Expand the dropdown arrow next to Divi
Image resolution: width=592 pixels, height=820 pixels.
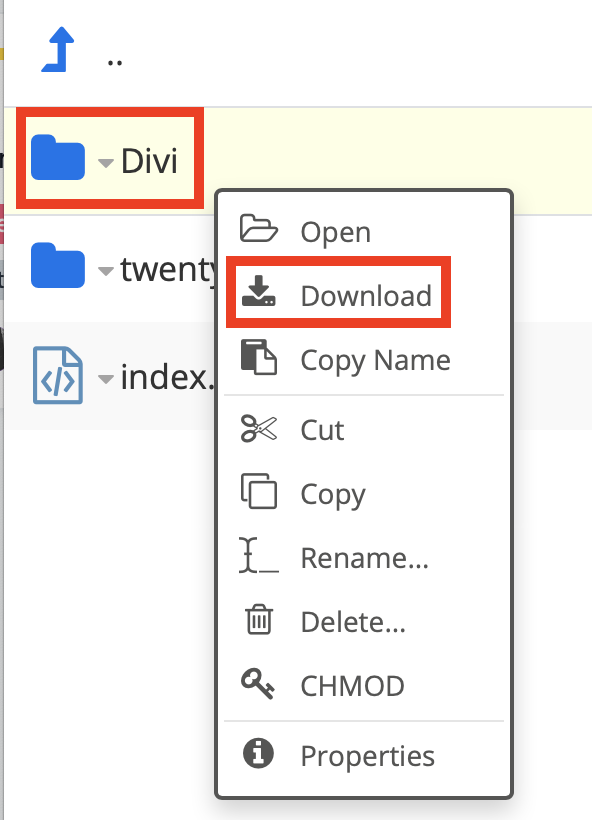tap(106, 163)
